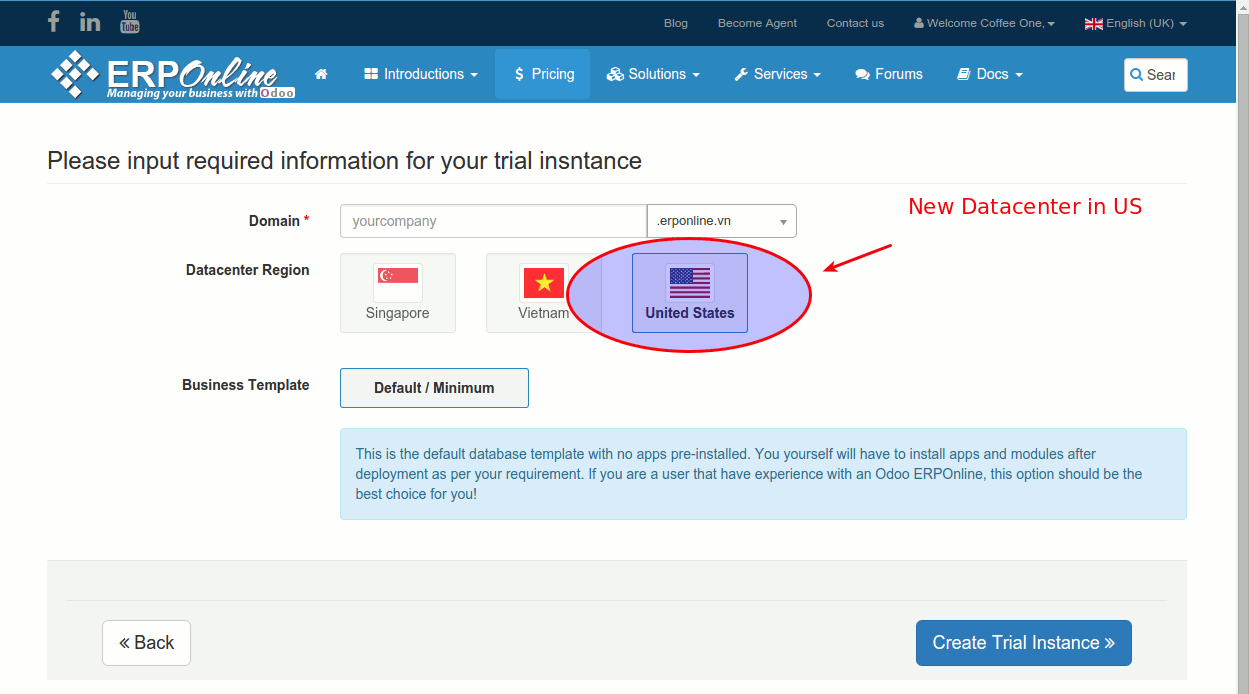Expand the Welcome Coffee One user menu
1249x694 pixels.
984,23
